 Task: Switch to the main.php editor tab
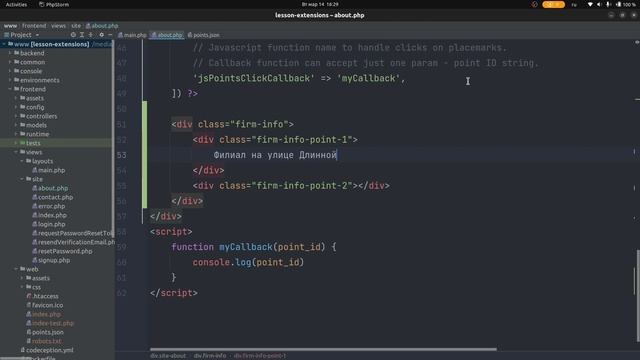pos(132,35)
